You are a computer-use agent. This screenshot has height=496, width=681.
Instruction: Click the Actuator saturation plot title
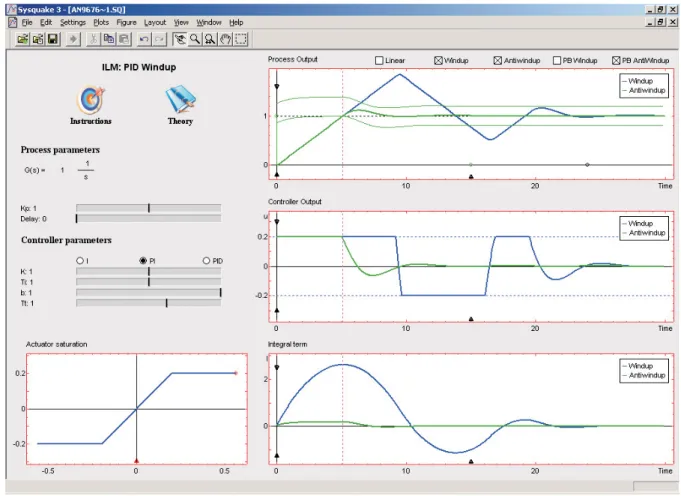pos(56,344)
